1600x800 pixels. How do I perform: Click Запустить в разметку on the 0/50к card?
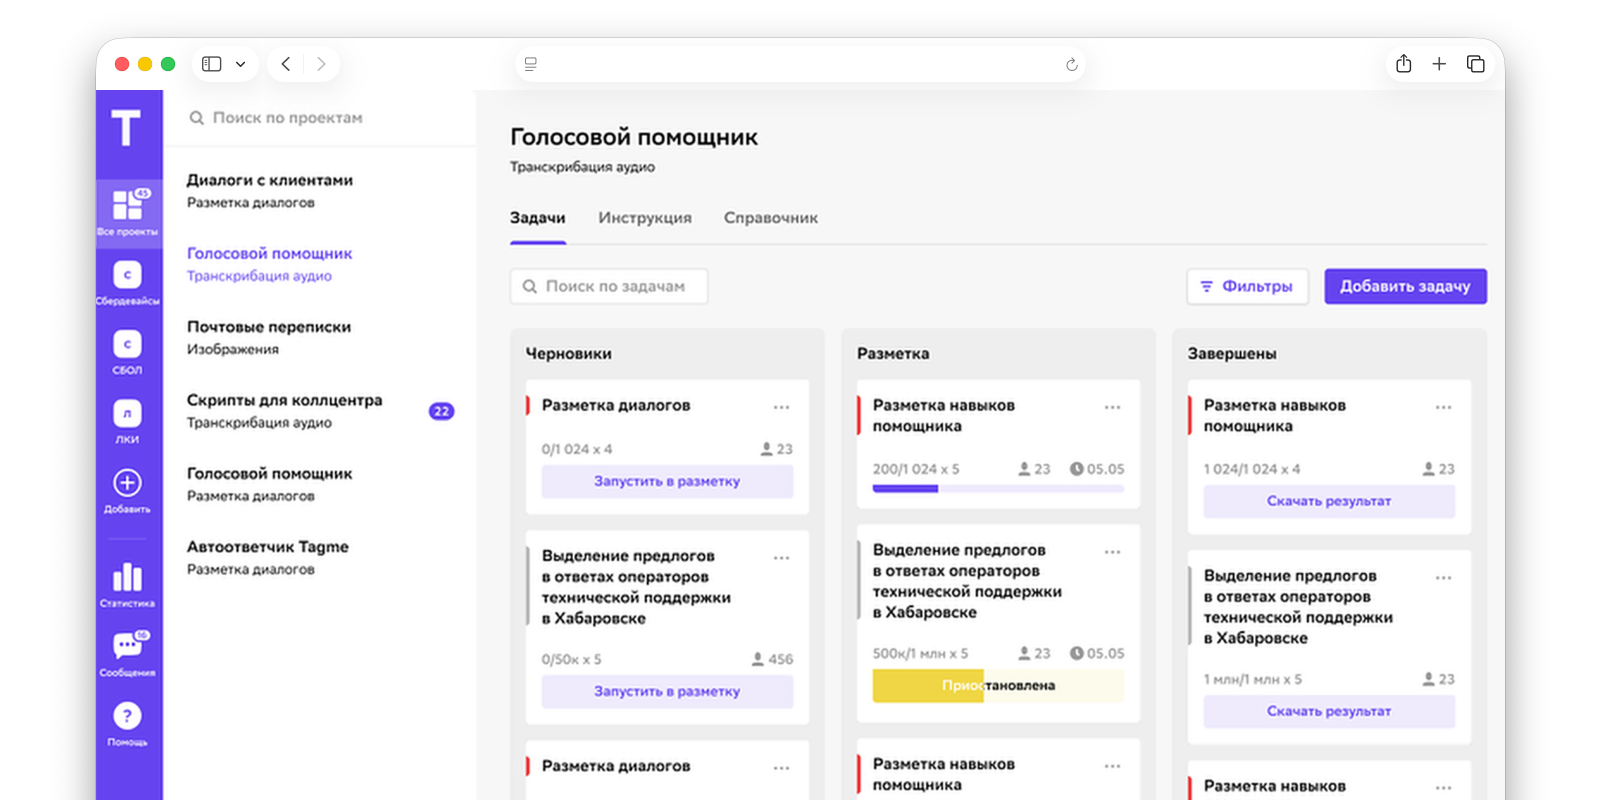(667, 691)
